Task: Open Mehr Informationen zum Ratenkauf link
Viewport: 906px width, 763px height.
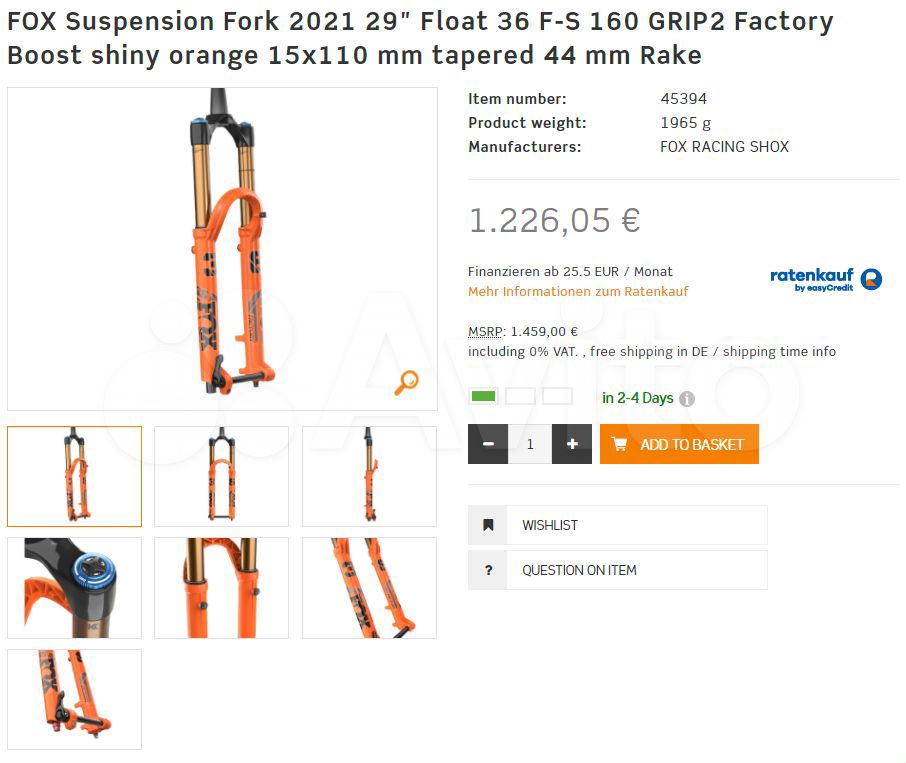Action: [578, 291]
